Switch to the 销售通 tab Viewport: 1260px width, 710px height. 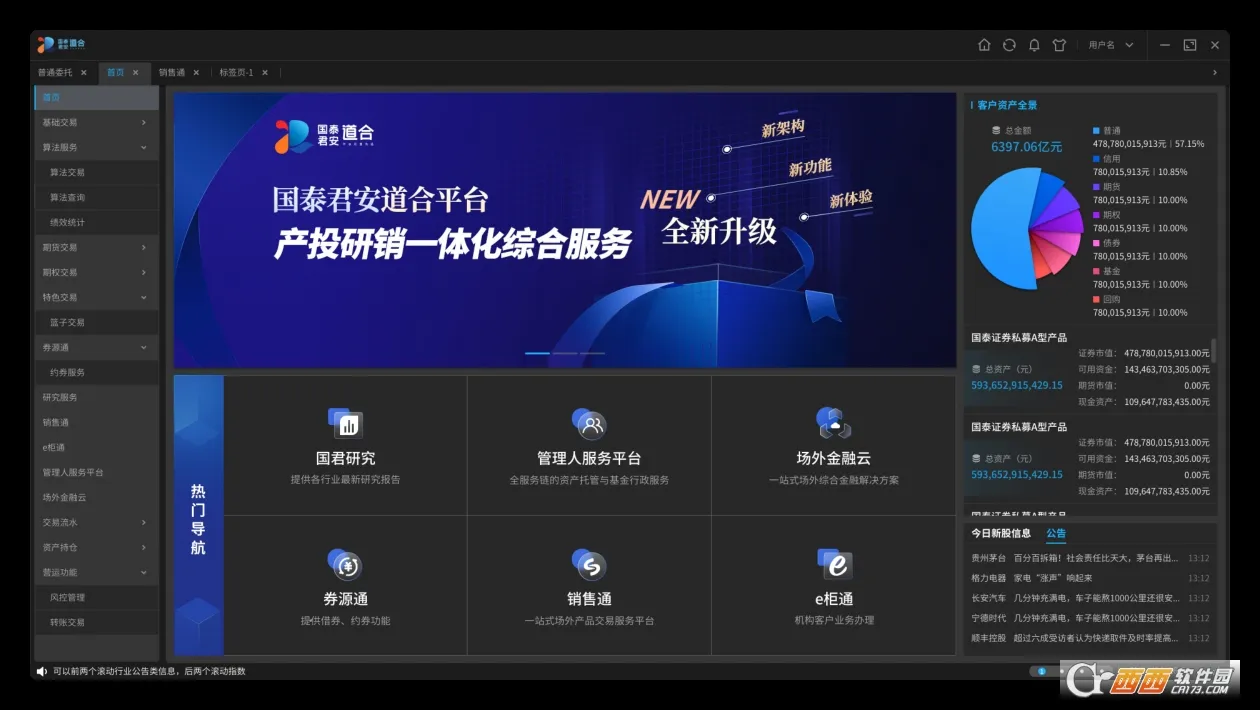tap(172, 72)
